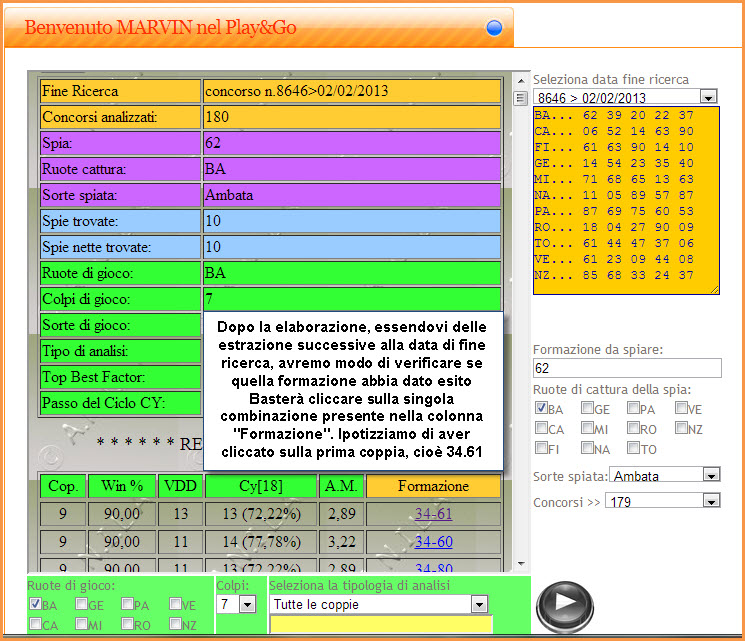This screenshot has height=641, width=745.
Task: Click the results scrollbar up arrow
Action: [521, 81]
